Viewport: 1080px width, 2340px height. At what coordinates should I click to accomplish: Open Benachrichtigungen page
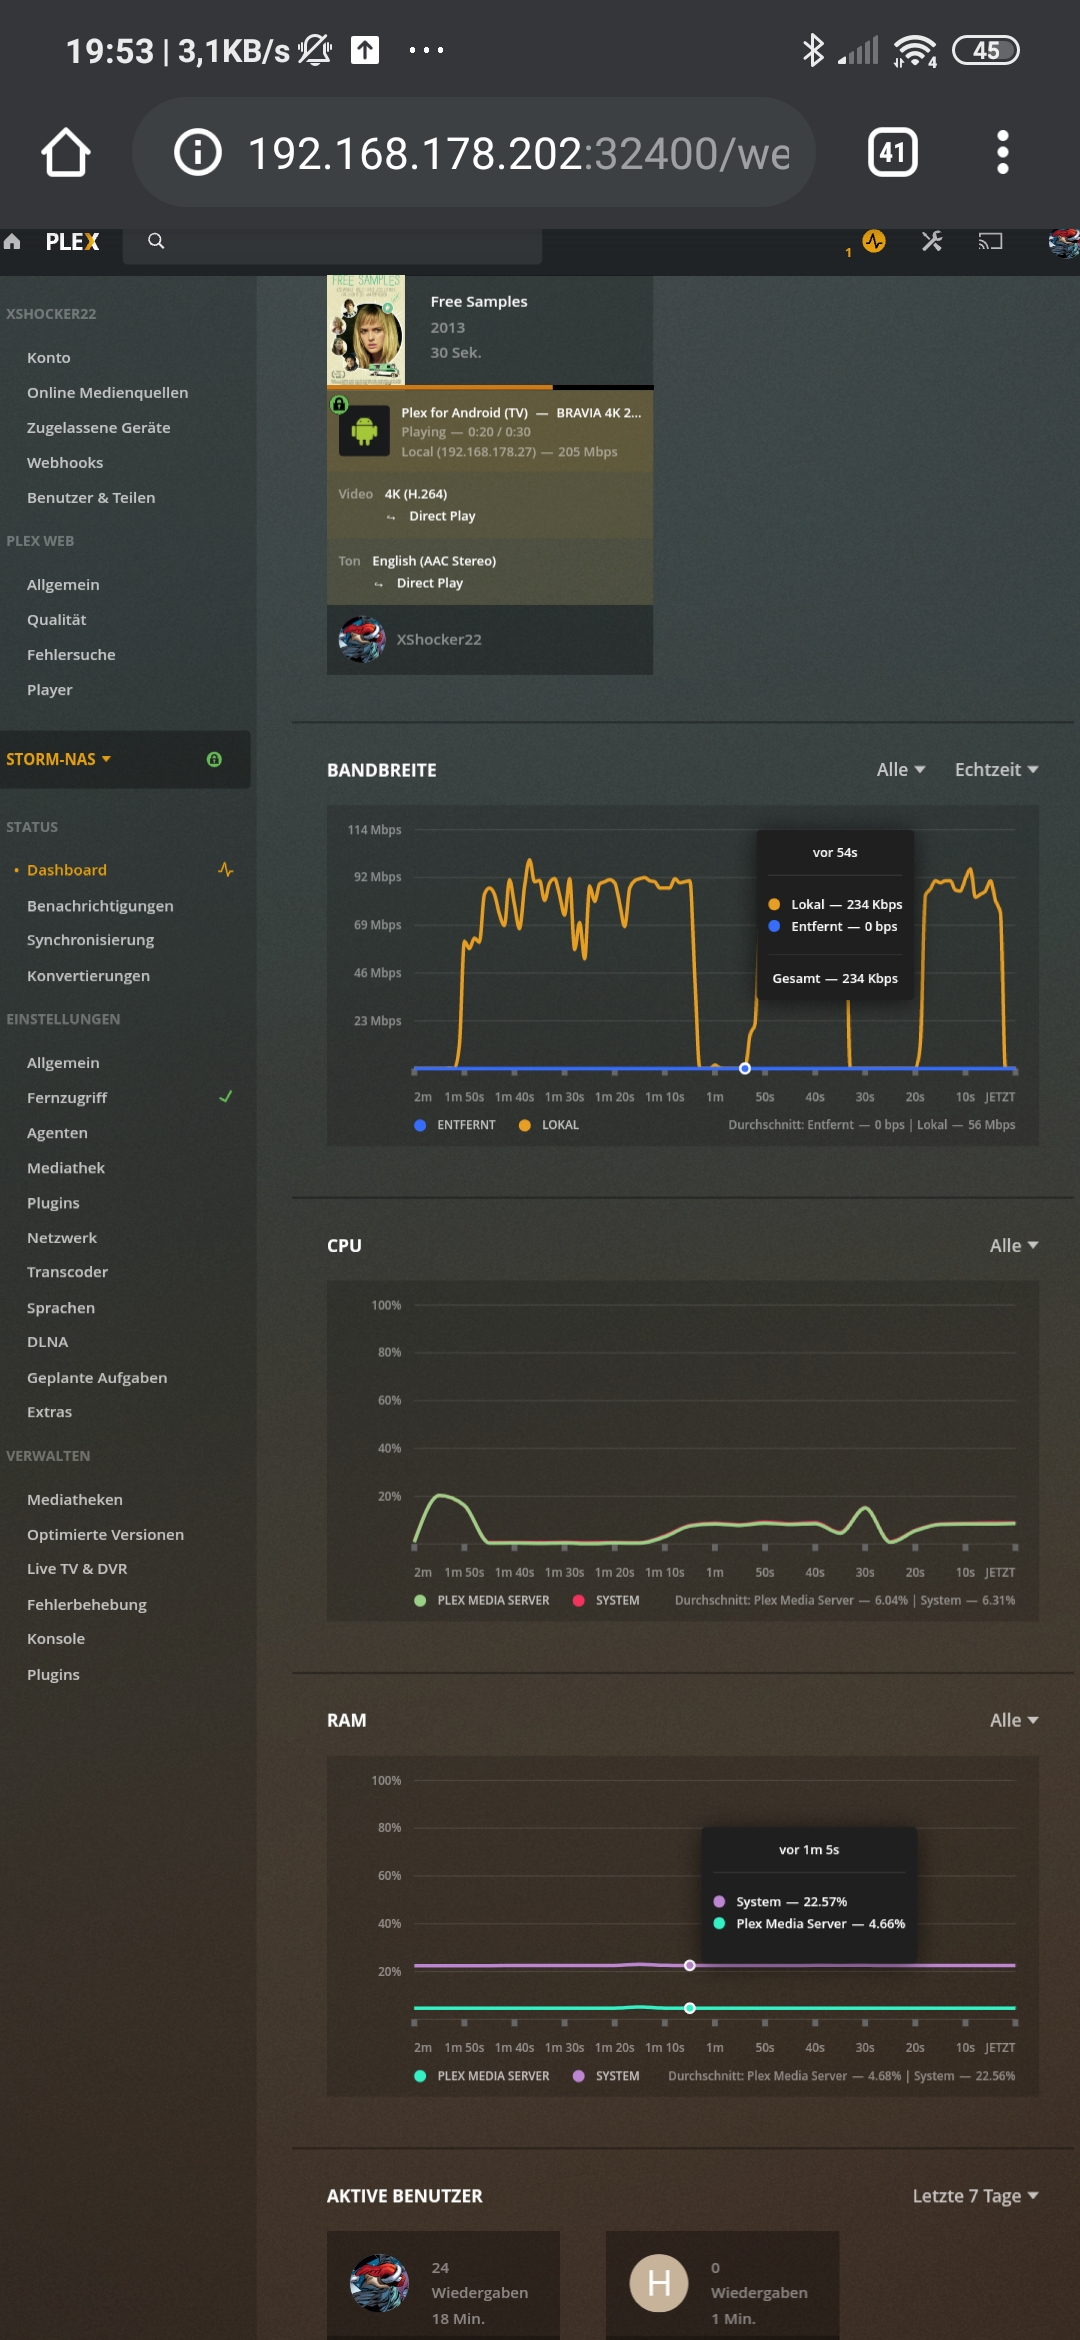[x=100, y=905]
